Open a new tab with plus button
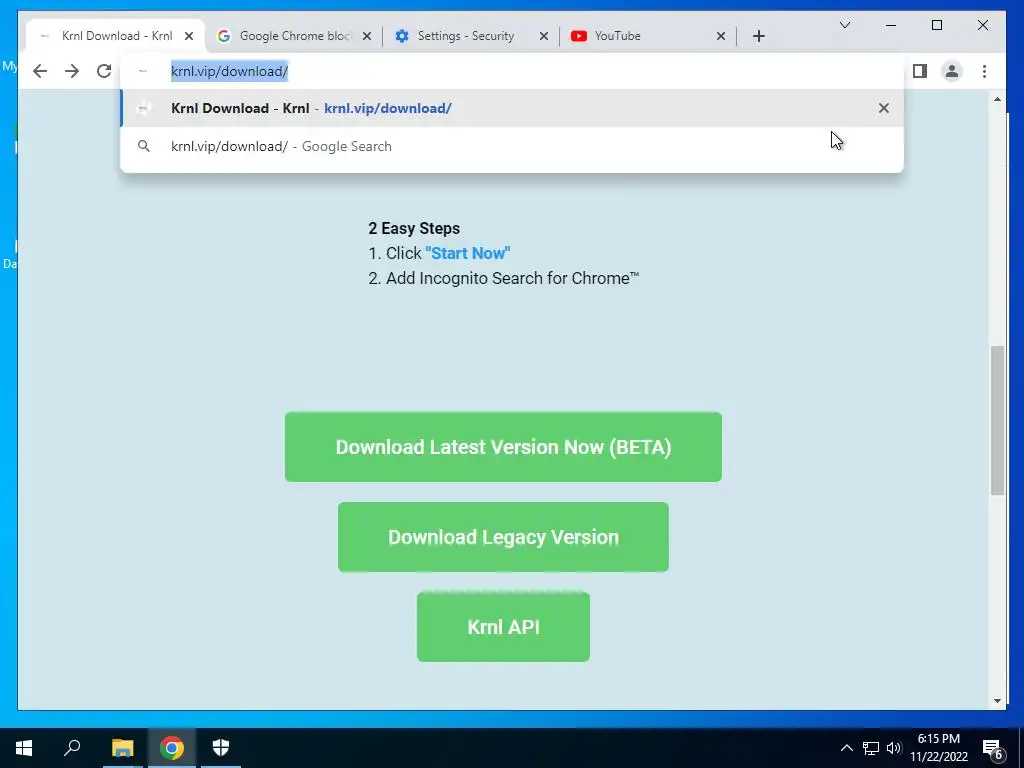 (758, 36)
